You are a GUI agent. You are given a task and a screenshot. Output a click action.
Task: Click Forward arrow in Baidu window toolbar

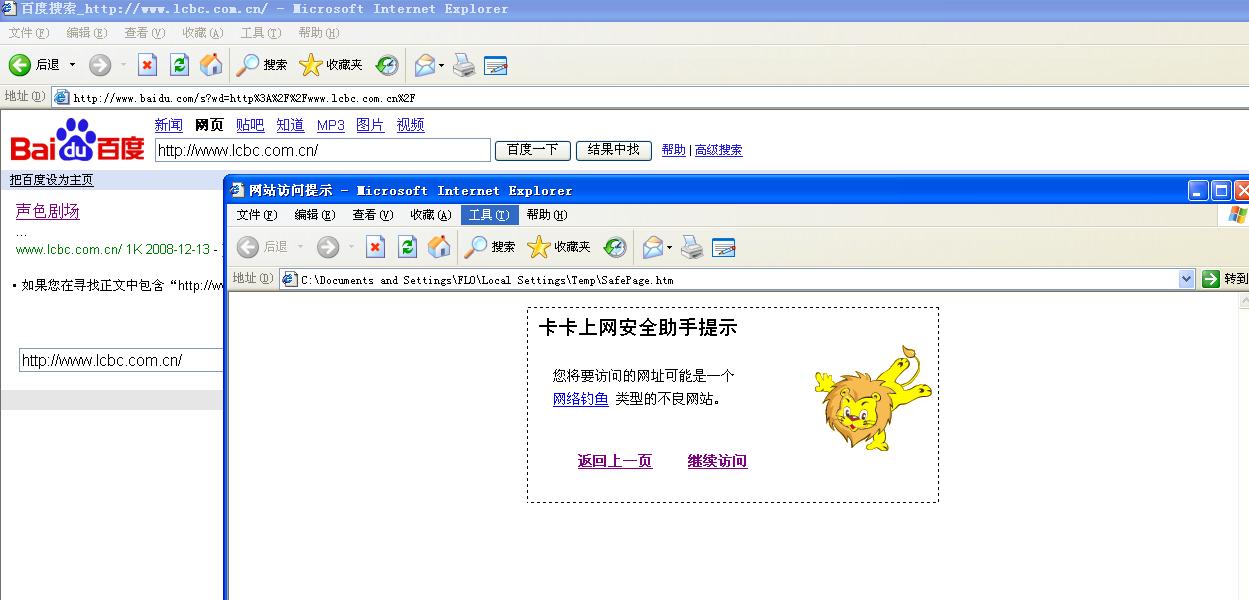pos(99,65)
